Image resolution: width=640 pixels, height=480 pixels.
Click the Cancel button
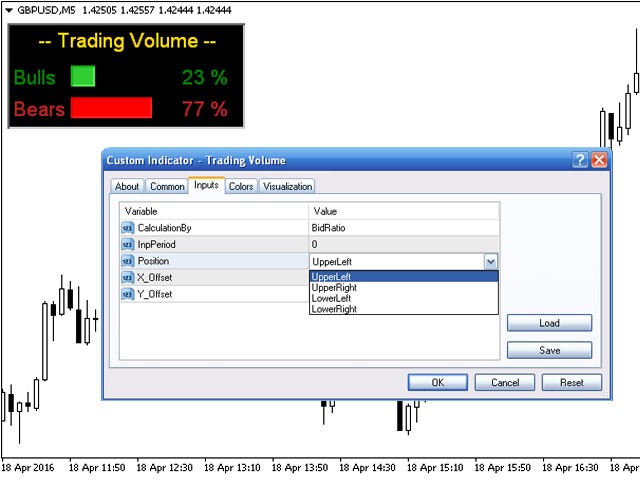[x=505, y=382]
